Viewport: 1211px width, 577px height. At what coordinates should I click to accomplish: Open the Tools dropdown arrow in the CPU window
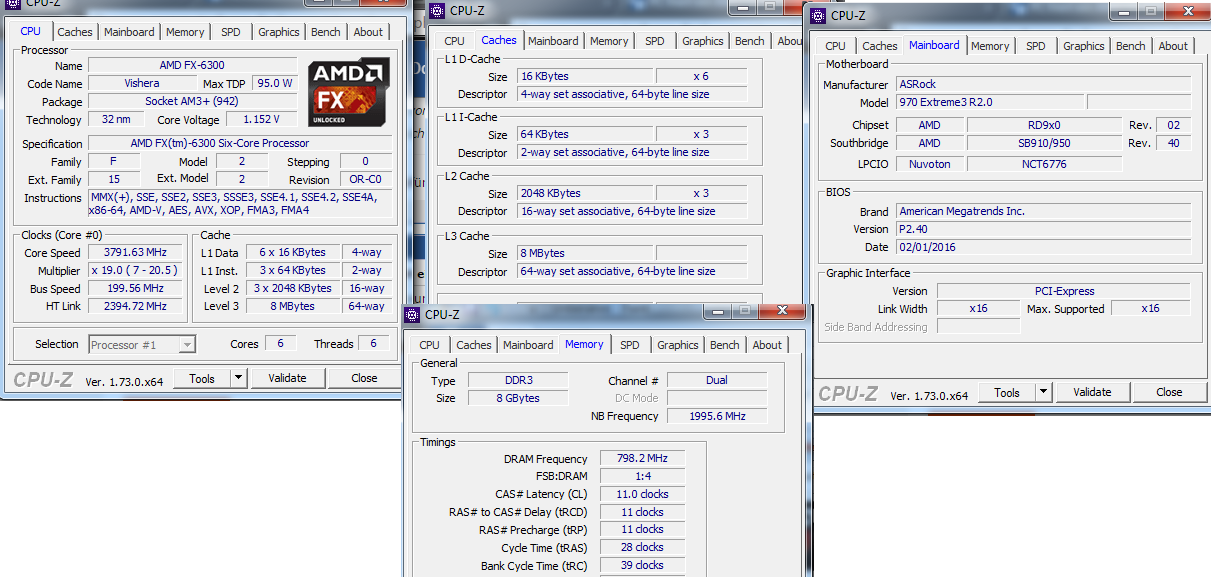[238, 378]
